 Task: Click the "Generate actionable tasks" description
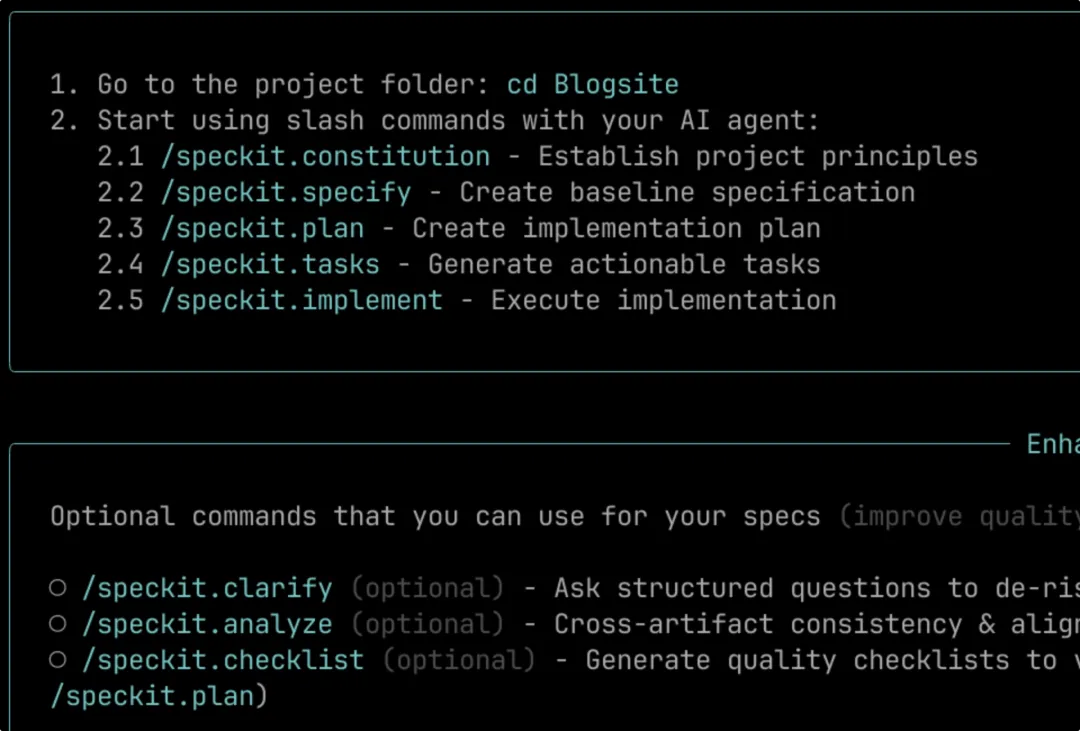click(624, 265)
